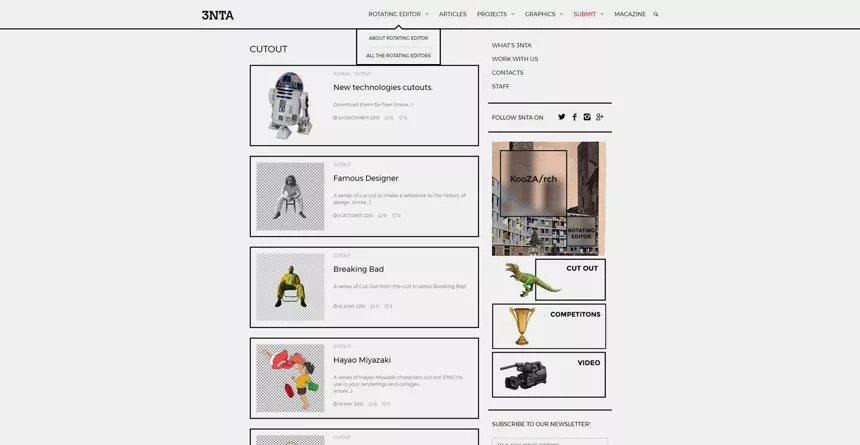Image resolution: width=860 pixels, height=445 pixels.
Task: Click the 3NTA site logo
Action: pyautogui.click(x=217, y=15)
